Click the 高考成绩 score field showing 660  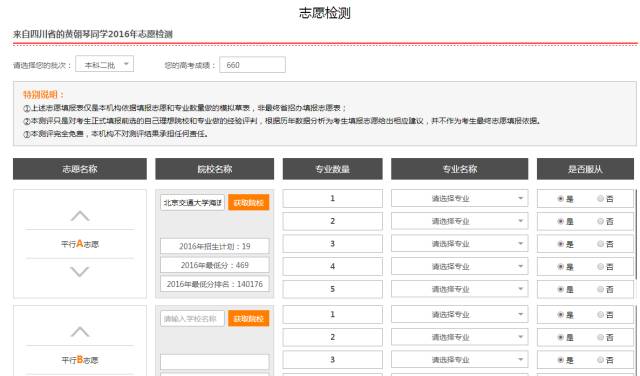coord(252,65)
